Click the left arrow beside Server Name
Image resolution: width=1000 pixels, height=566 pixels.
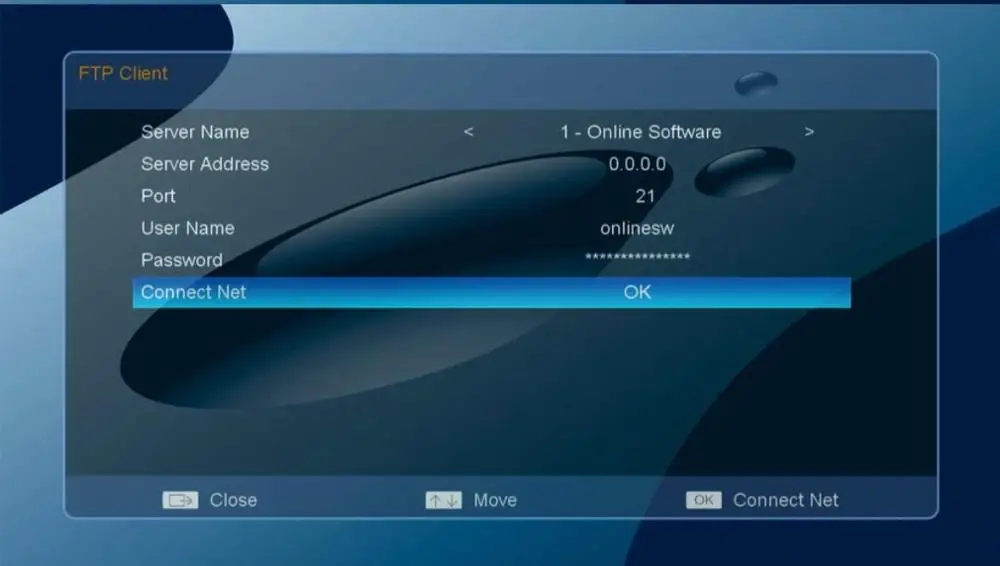point(469,132)
